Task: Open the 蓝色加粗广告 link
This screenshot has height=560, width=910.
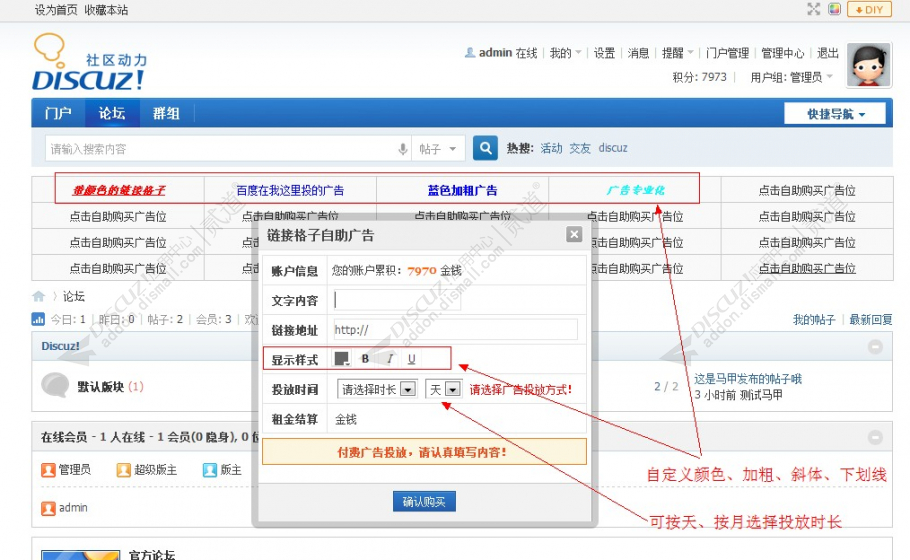Action: [x=463, y=190]
